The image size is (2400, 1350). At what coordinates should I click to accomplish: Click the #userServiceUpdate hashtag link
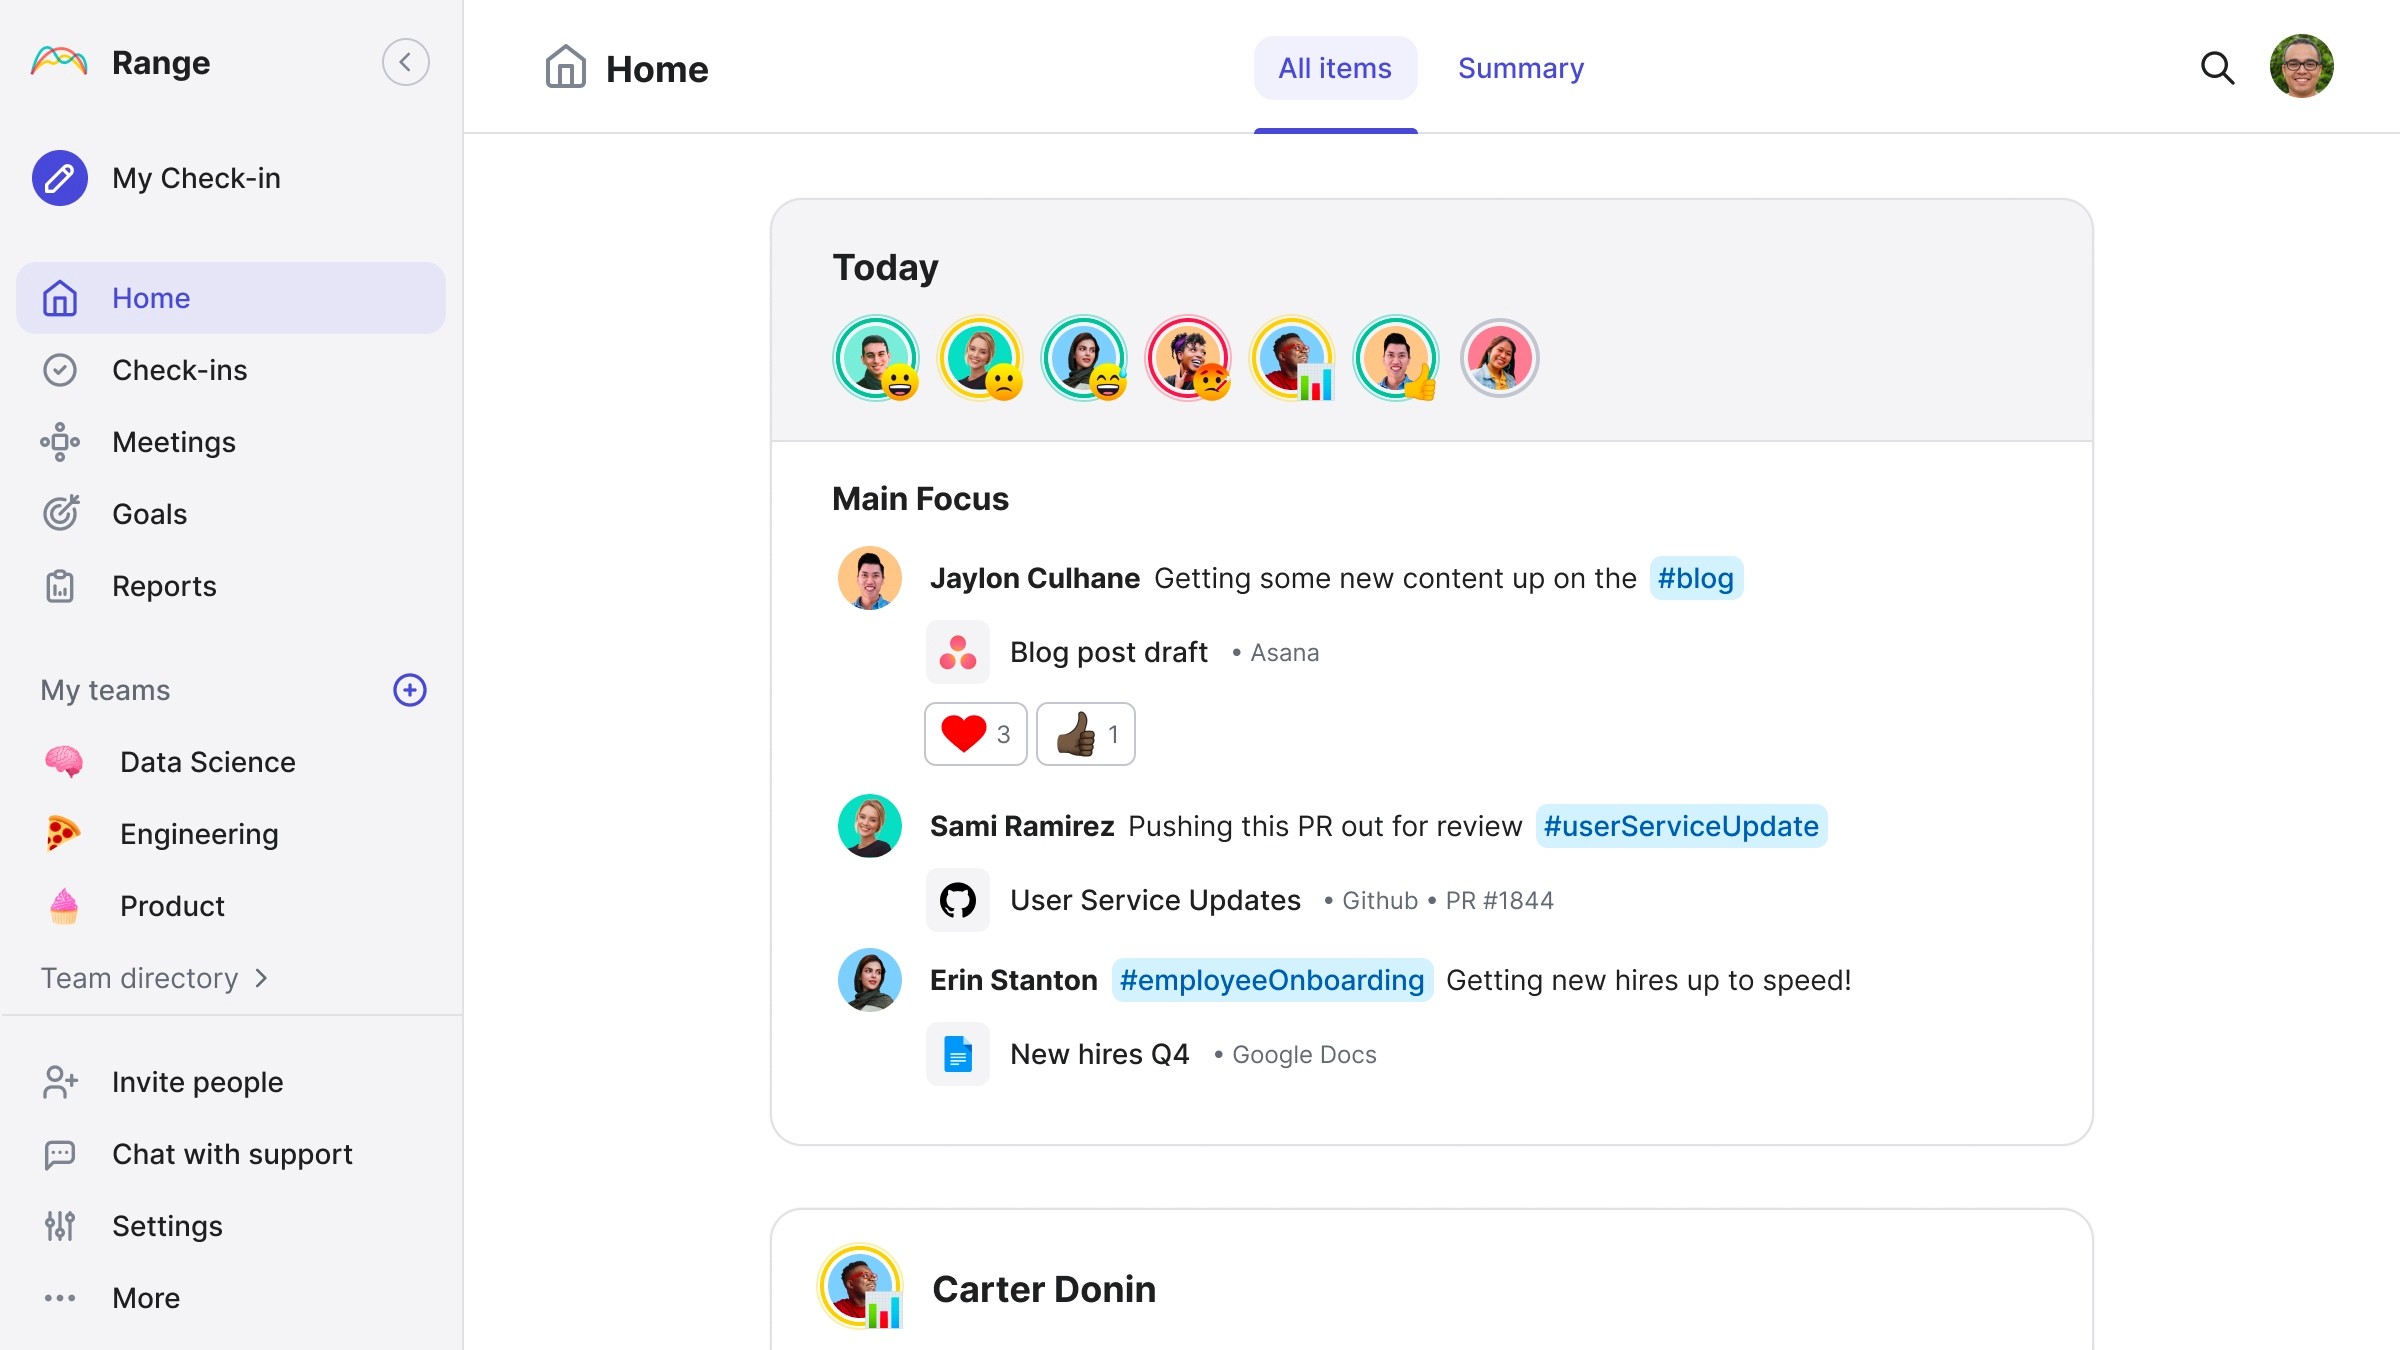point(1680,826)
